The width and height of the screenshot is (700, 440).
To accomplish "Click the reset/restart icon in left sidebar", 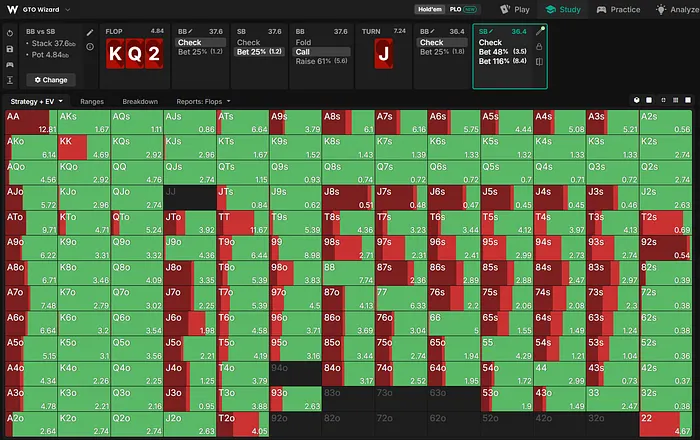I will (x=10, y=33).
